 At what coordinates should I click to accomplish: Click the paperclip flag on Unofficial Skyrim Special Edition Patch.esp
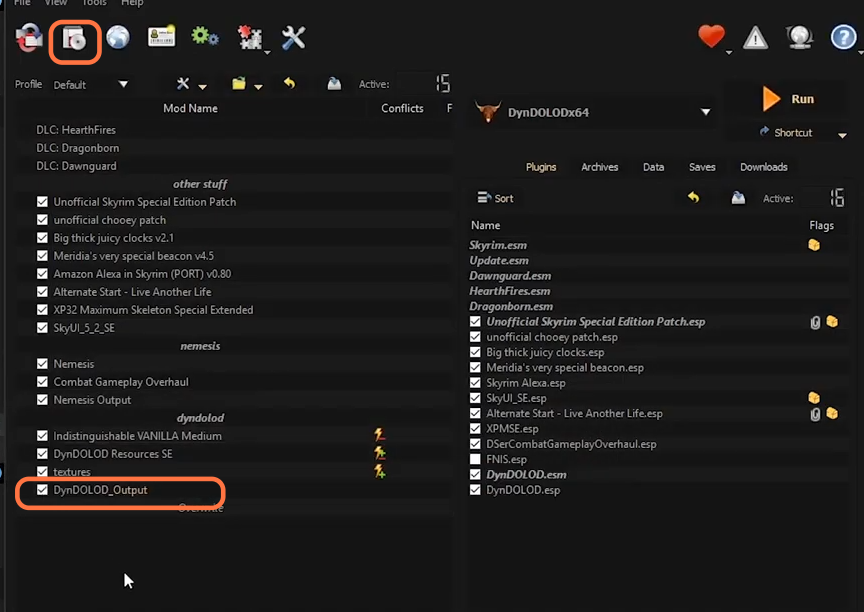pos(816,322)
